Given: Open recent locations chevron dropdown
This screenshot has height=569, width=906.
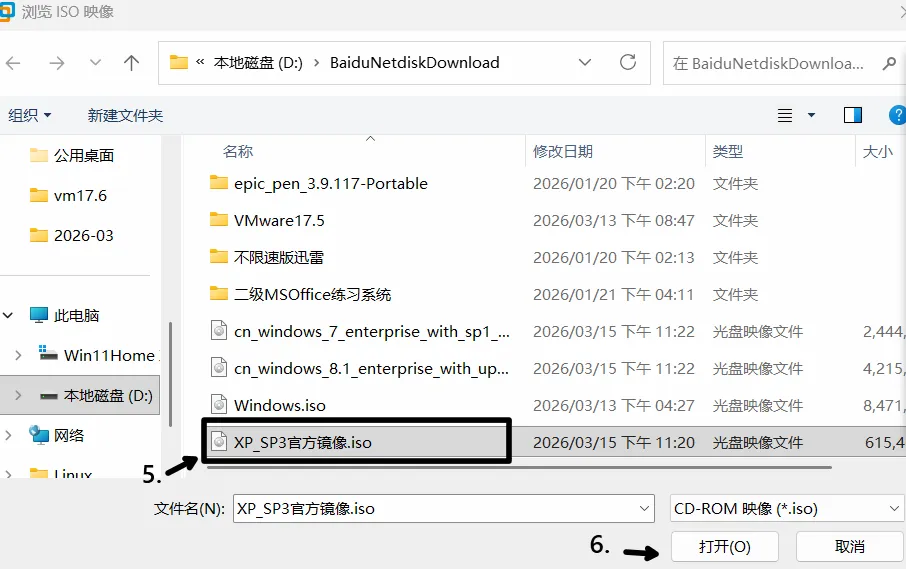Looking at the screenshot, I should coord(95,63).
